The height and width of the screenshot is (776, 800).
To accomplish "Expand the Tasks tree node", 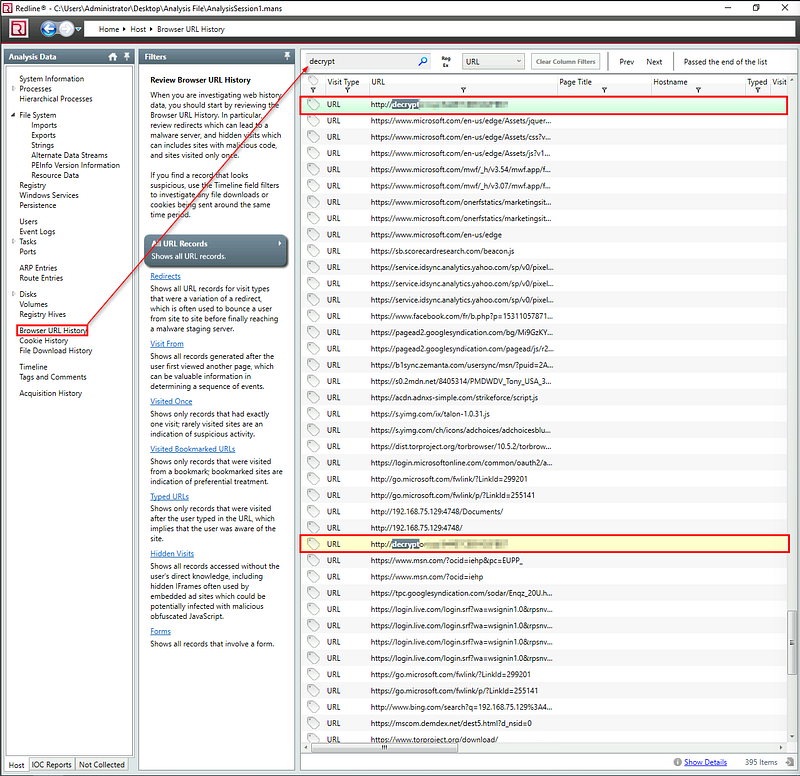I will point(13,241).
